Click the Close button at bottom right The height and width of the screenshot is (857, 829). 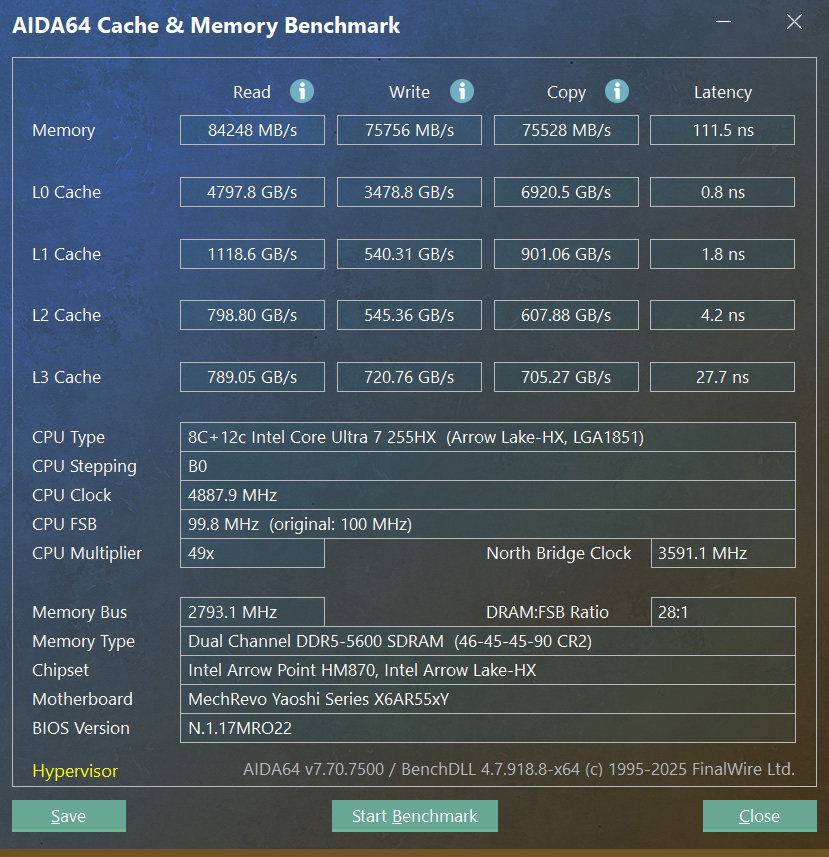coord(759,816)
